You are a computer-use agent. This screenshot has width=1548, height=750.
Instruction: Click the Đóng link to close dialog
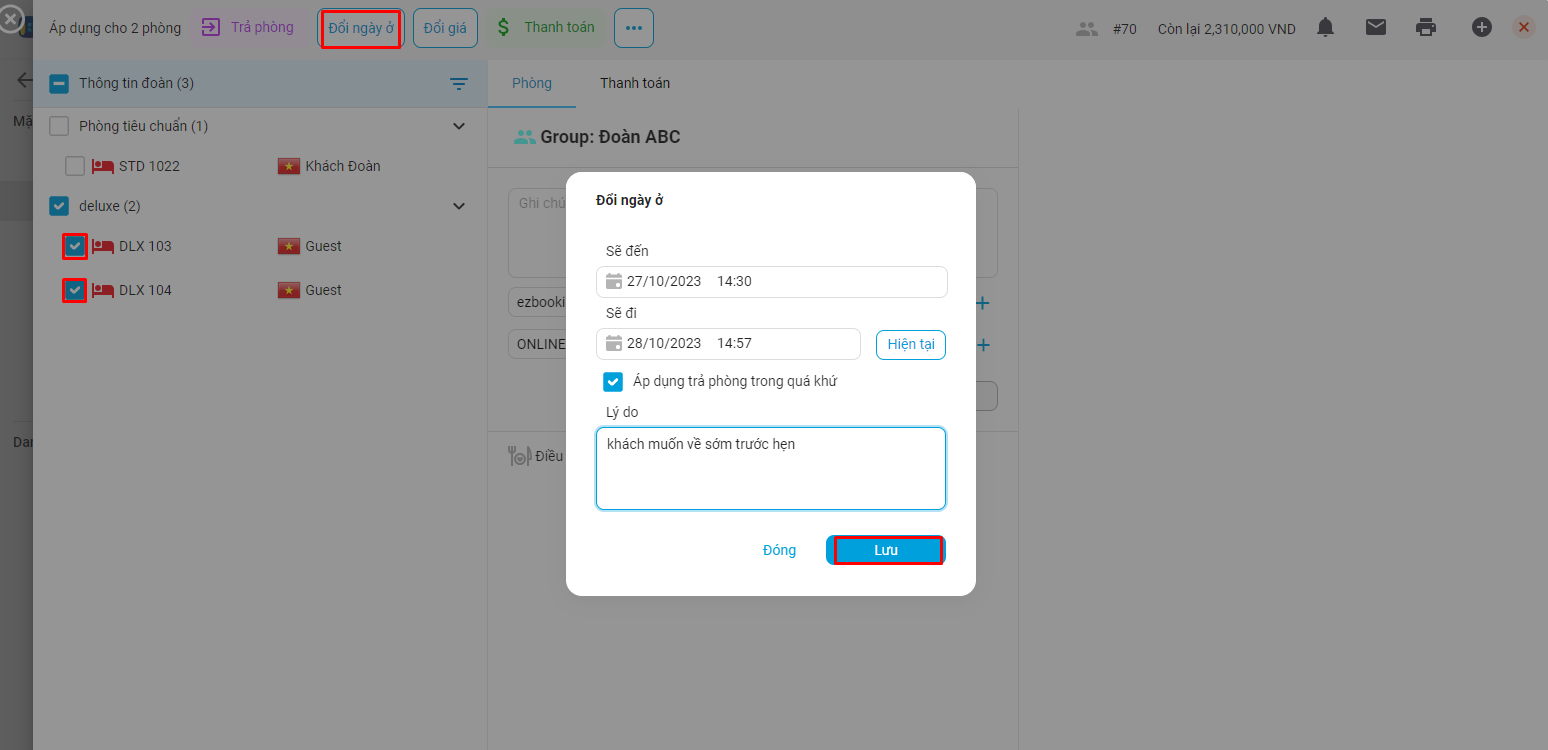tap(779, 550)
